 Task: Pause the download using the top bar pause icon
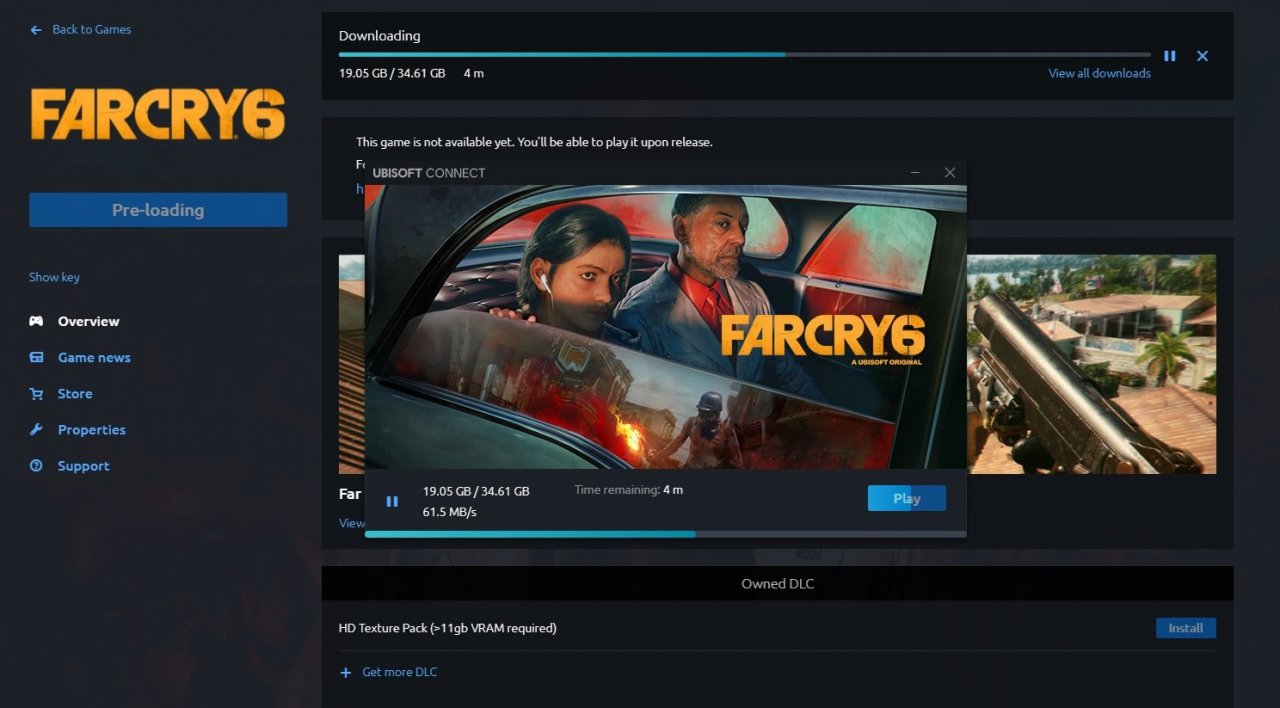pos(1170,56)
